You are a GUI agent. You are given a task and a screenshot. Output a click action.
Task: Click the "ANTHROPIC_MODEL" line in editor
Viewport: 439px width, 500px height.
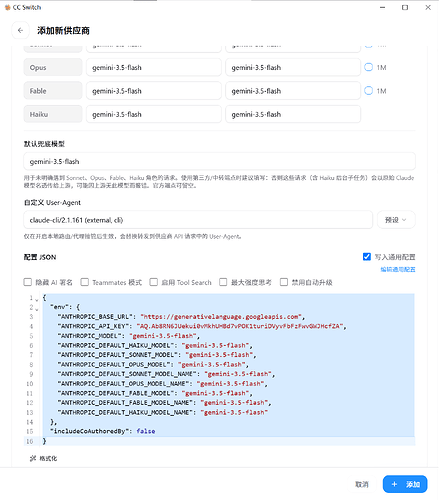129,336
